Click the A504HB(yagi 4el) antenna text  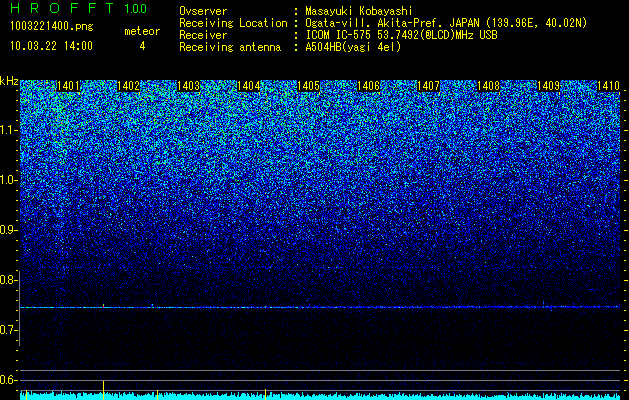(x=353, y=47)
